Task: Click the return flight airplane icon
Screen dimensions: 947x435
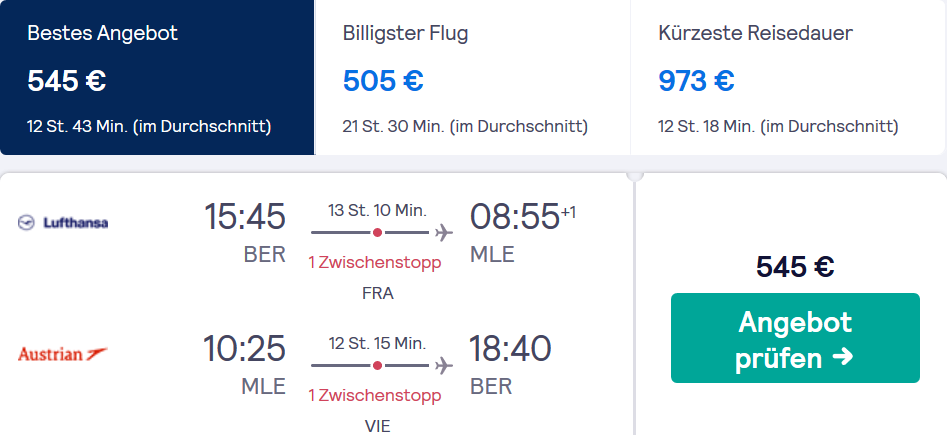Action: (x=444, y=365)
